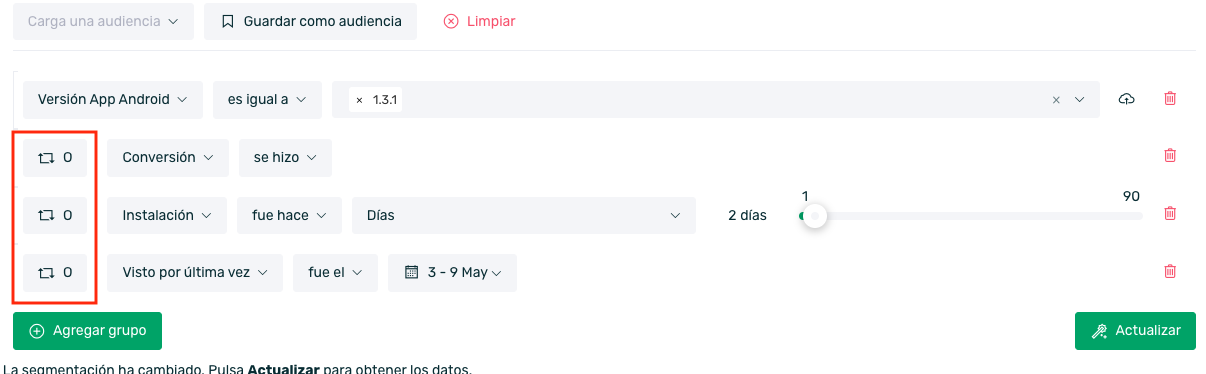Delete the Visto por última vez row
Viewport: 1206px width, 374px height.
(1170, 271)
